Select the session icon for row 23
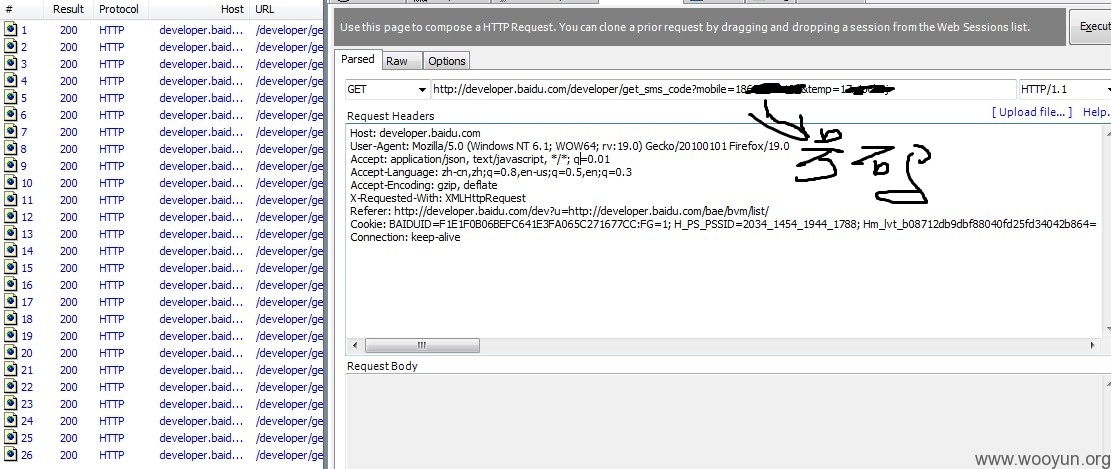Image resolution: width=1111 pixels, height=469 pixels. pos(11,404)
